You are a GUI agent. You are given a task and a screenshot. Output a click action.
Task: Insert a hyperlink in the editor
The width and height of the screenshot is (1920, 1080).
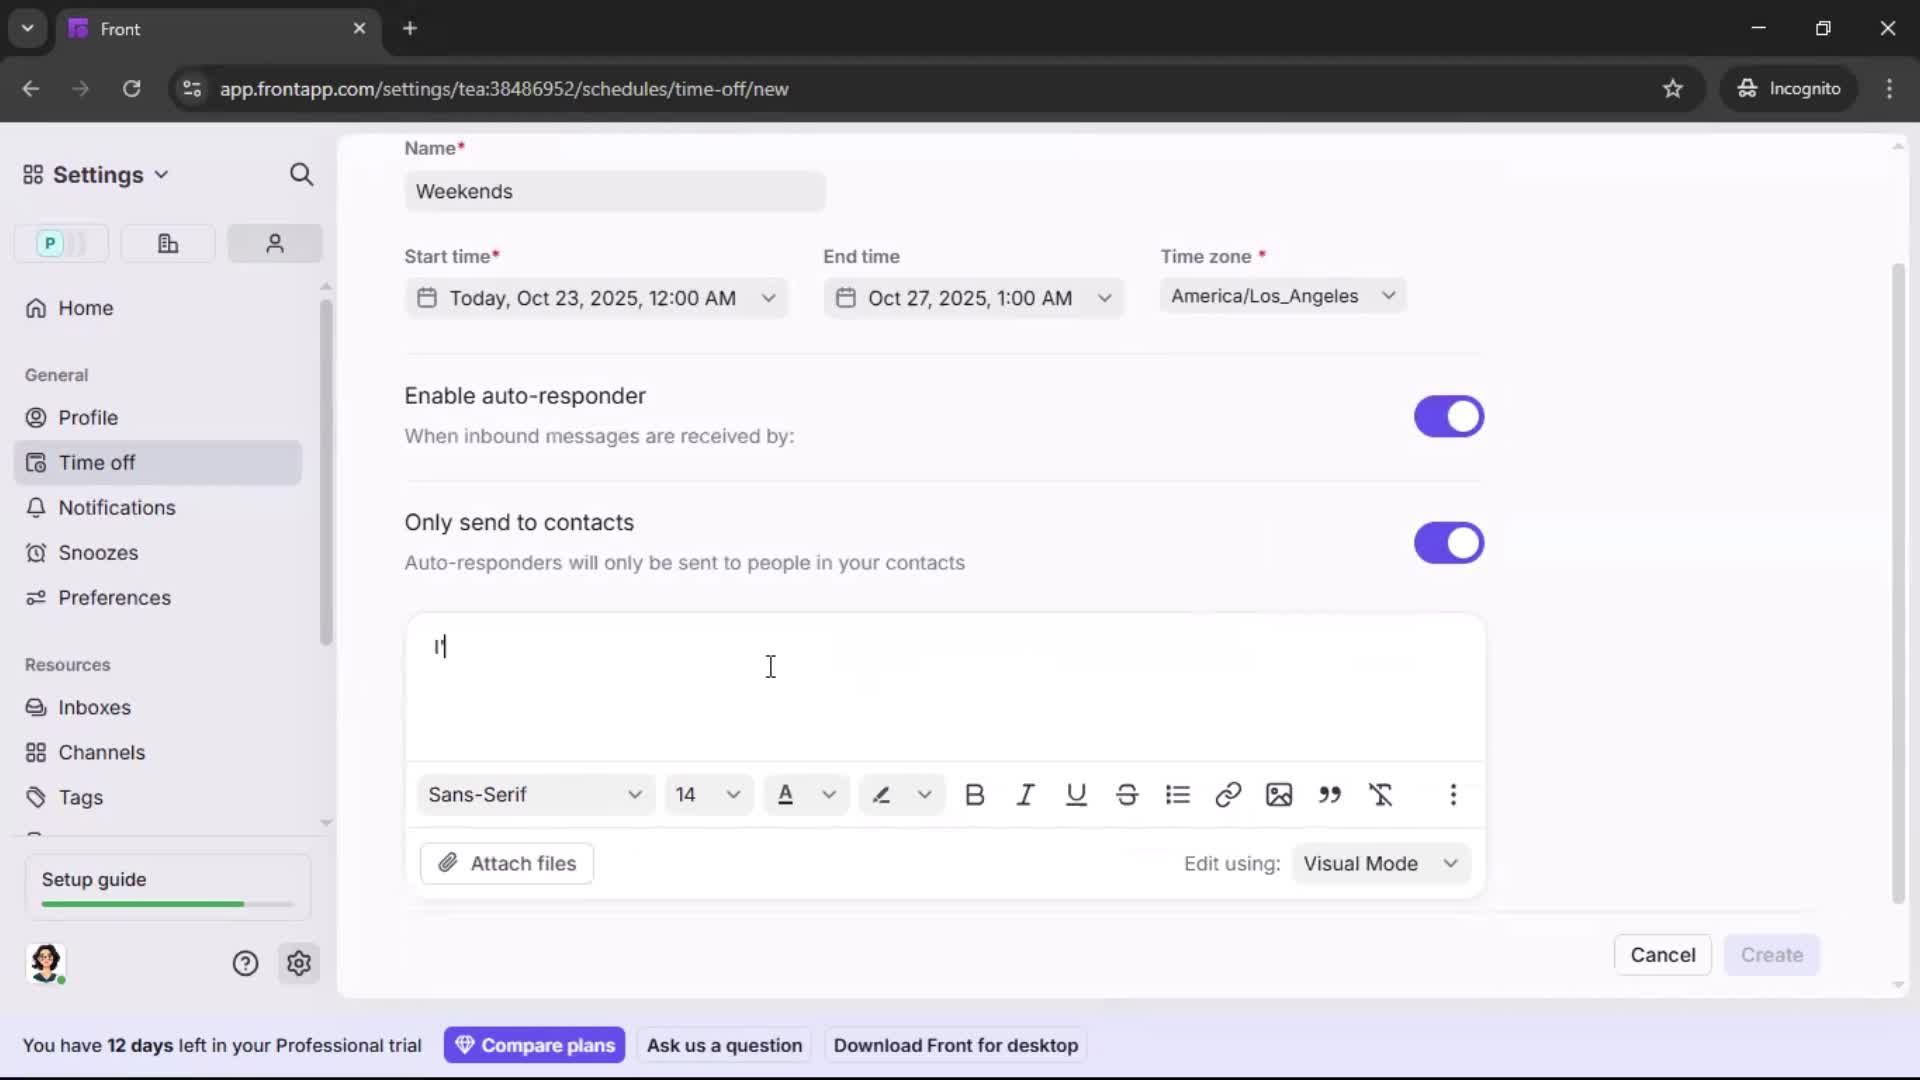pos(1228,794)
